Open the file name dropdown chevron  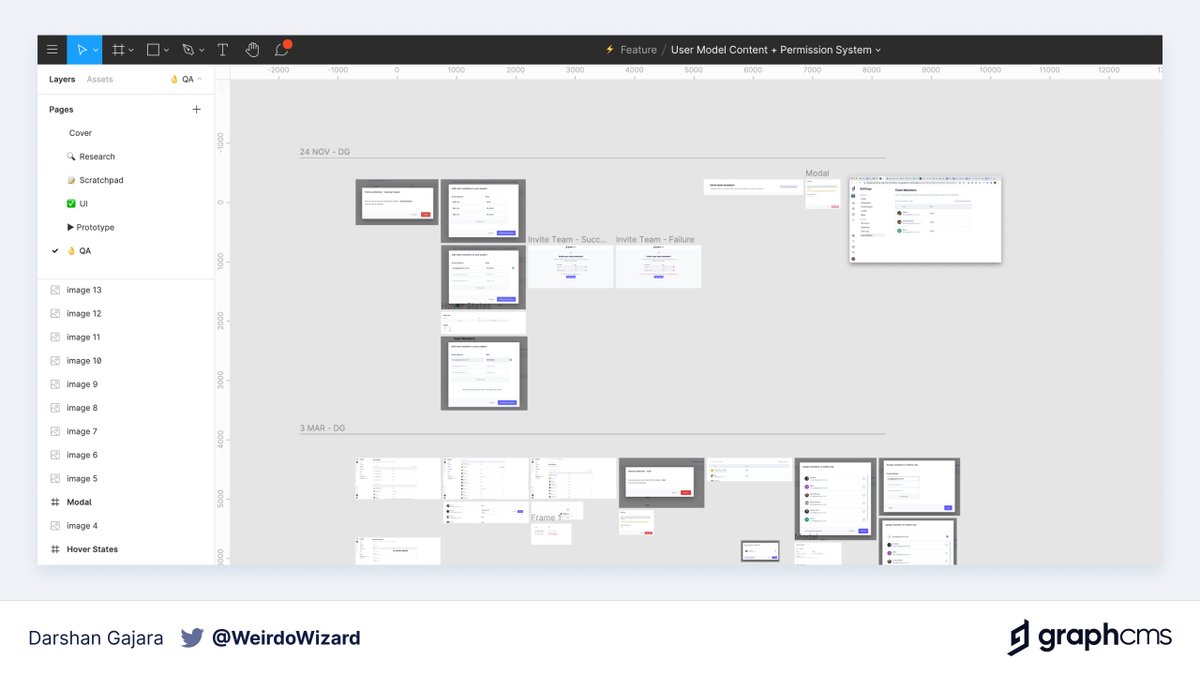878,50
